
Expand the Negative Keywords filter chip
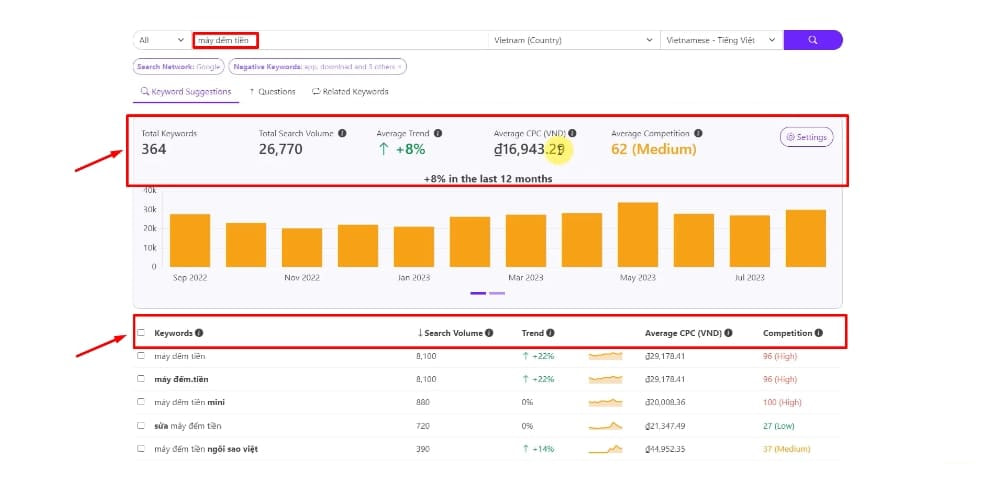click(x=317, y=66)
